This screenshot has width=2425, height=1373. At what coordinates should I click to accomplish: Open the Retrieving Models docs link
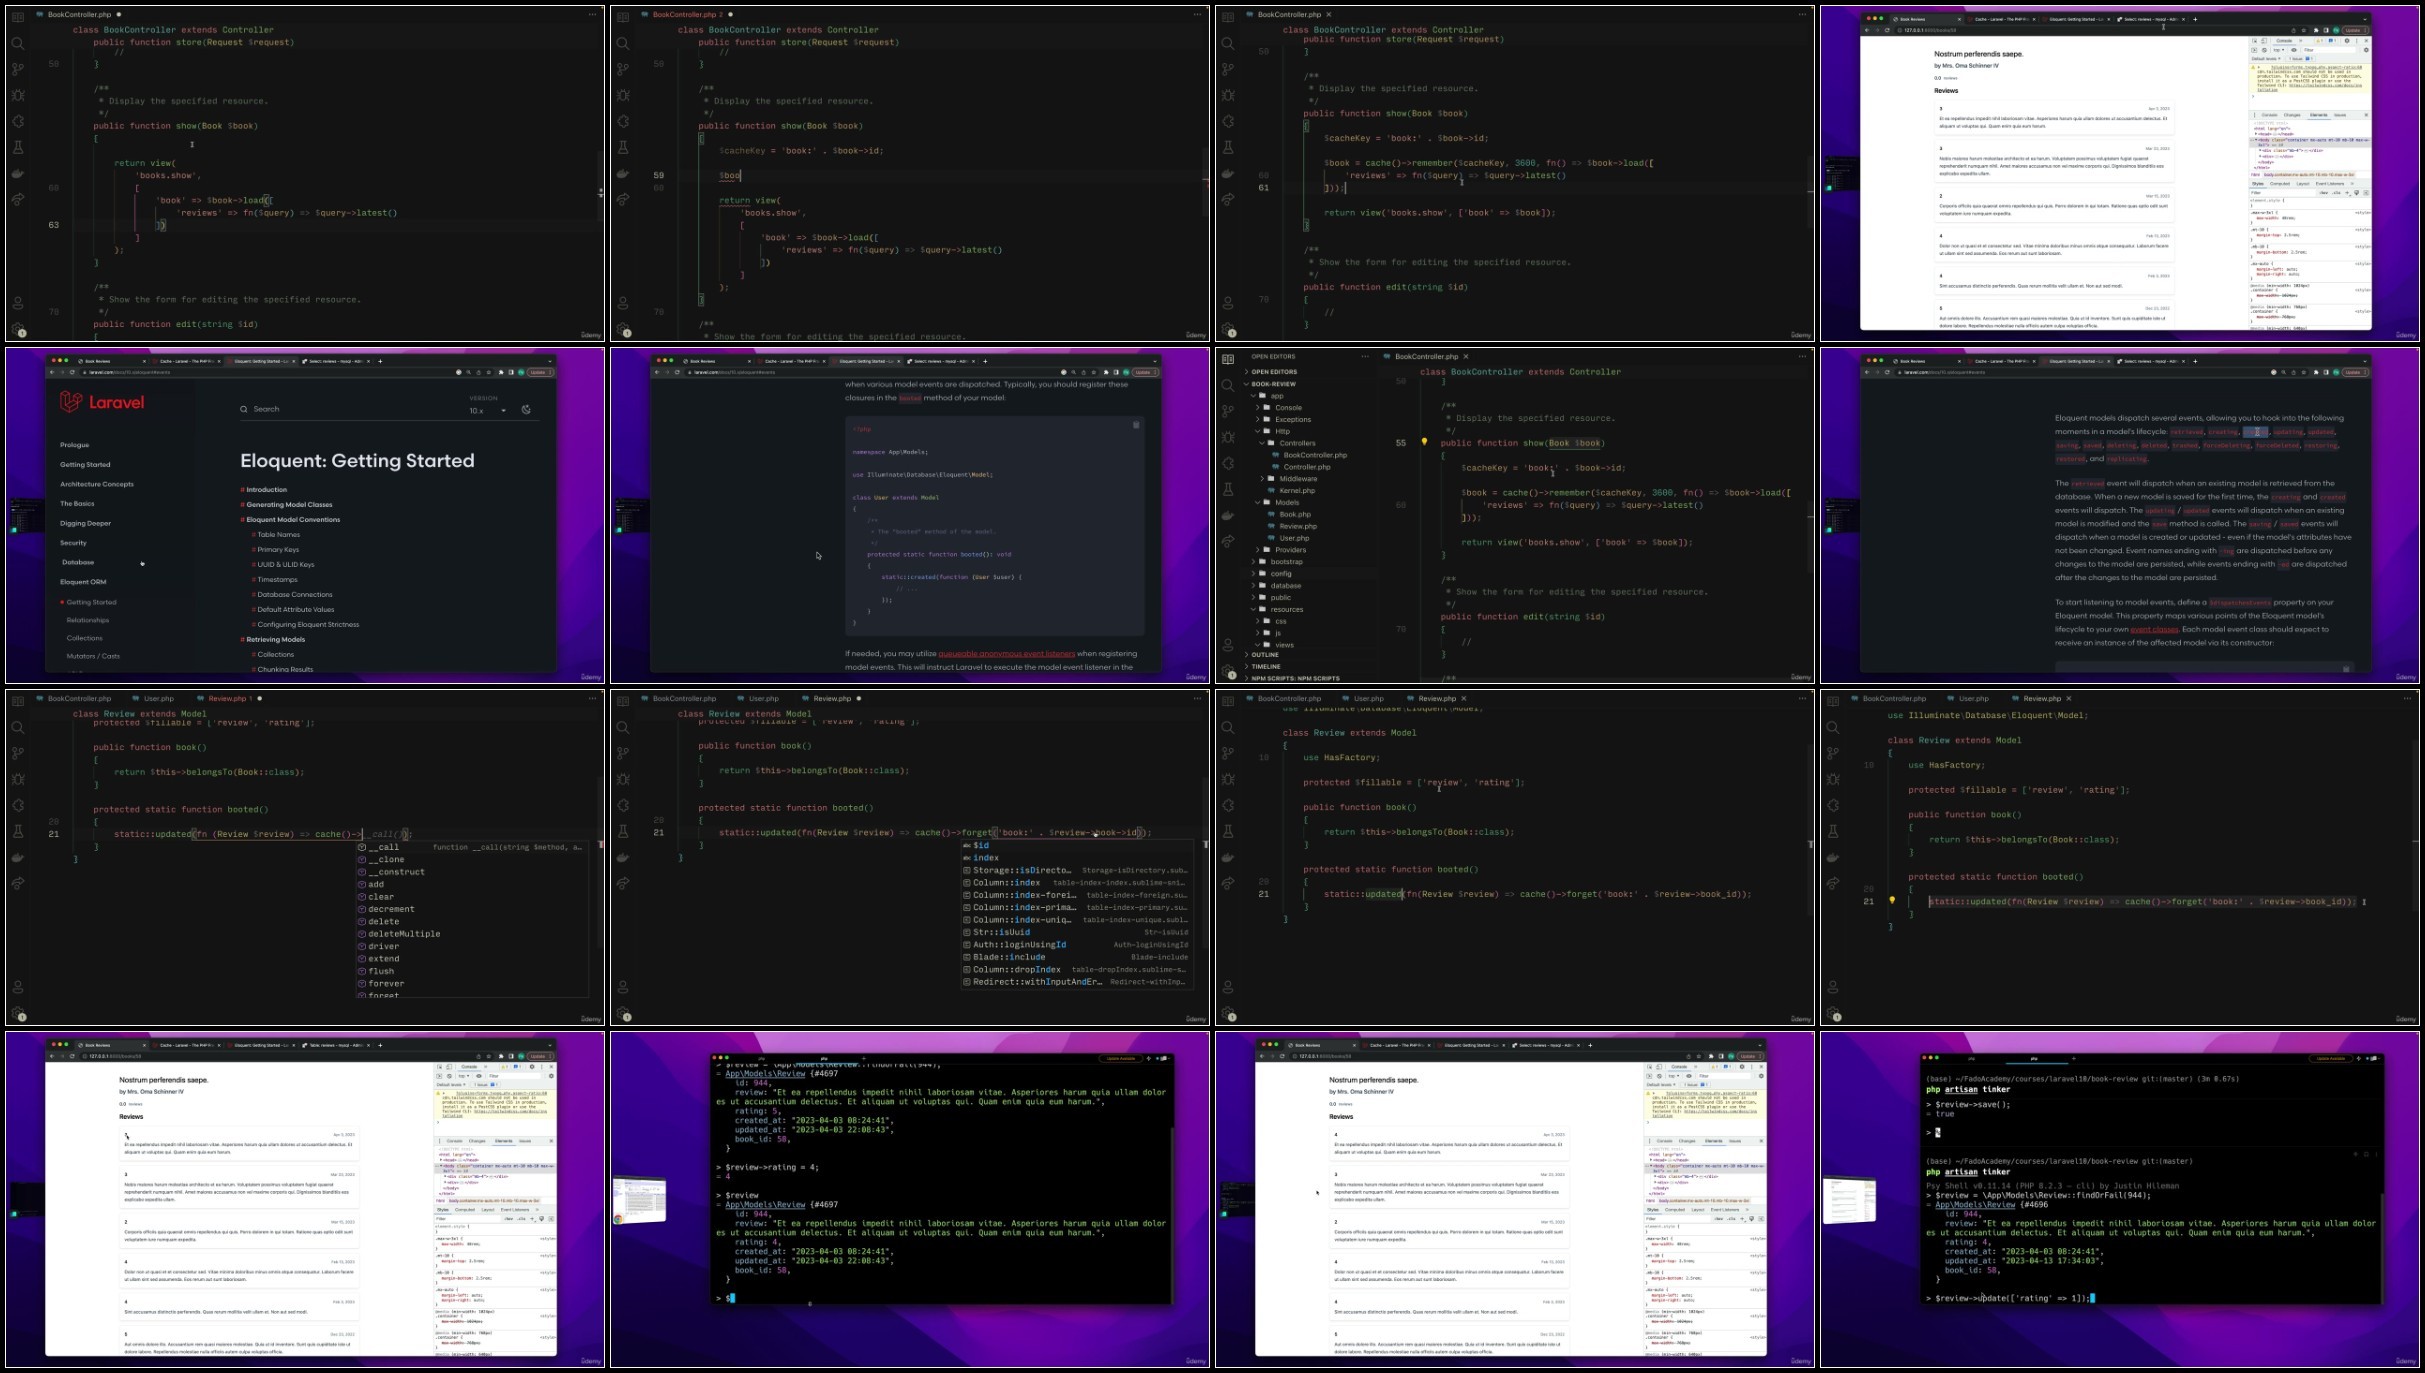275,640
